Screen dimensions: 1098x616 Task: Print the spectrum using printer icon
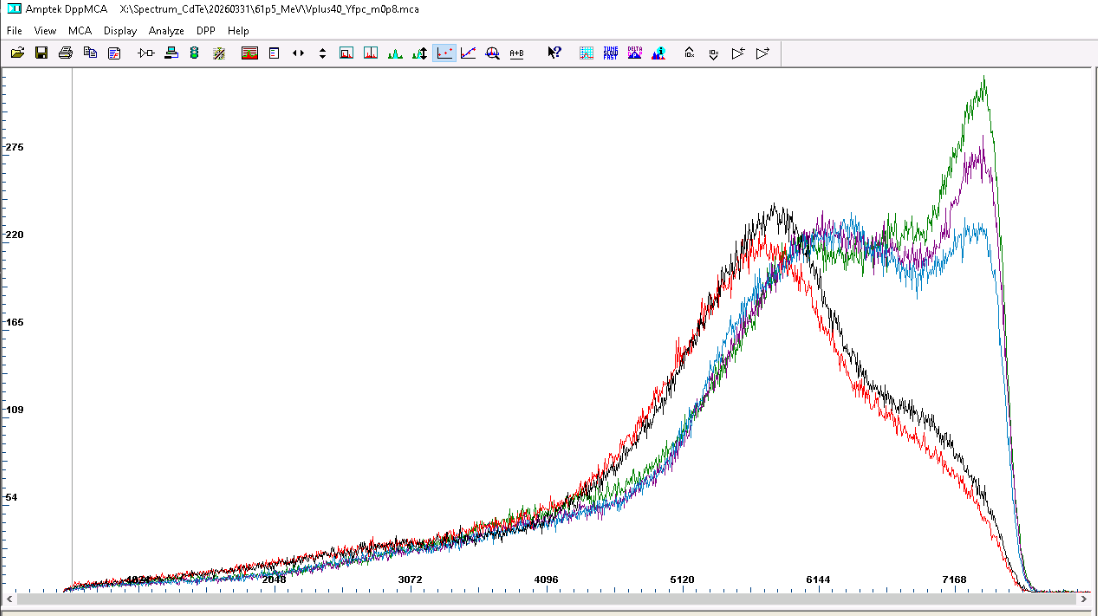65,53
